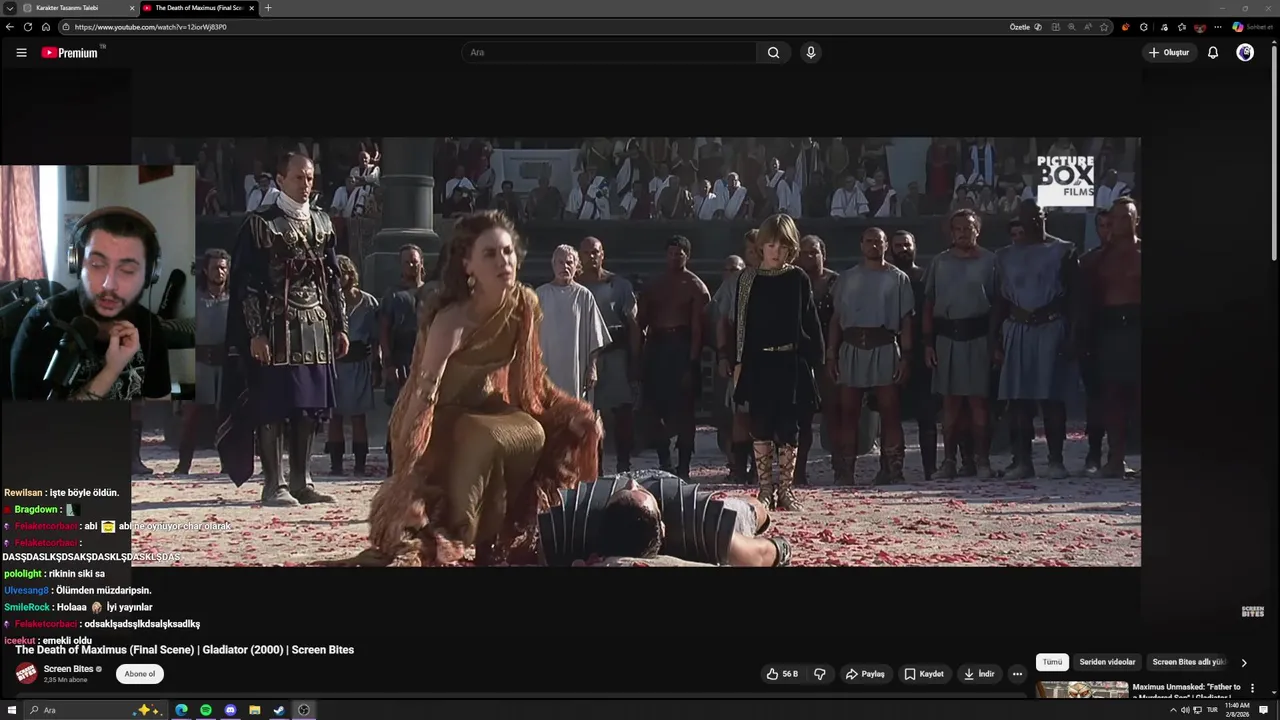Show more filter chips with right chevron
Screen dimensions: 1280x720
click(1244, 662)
